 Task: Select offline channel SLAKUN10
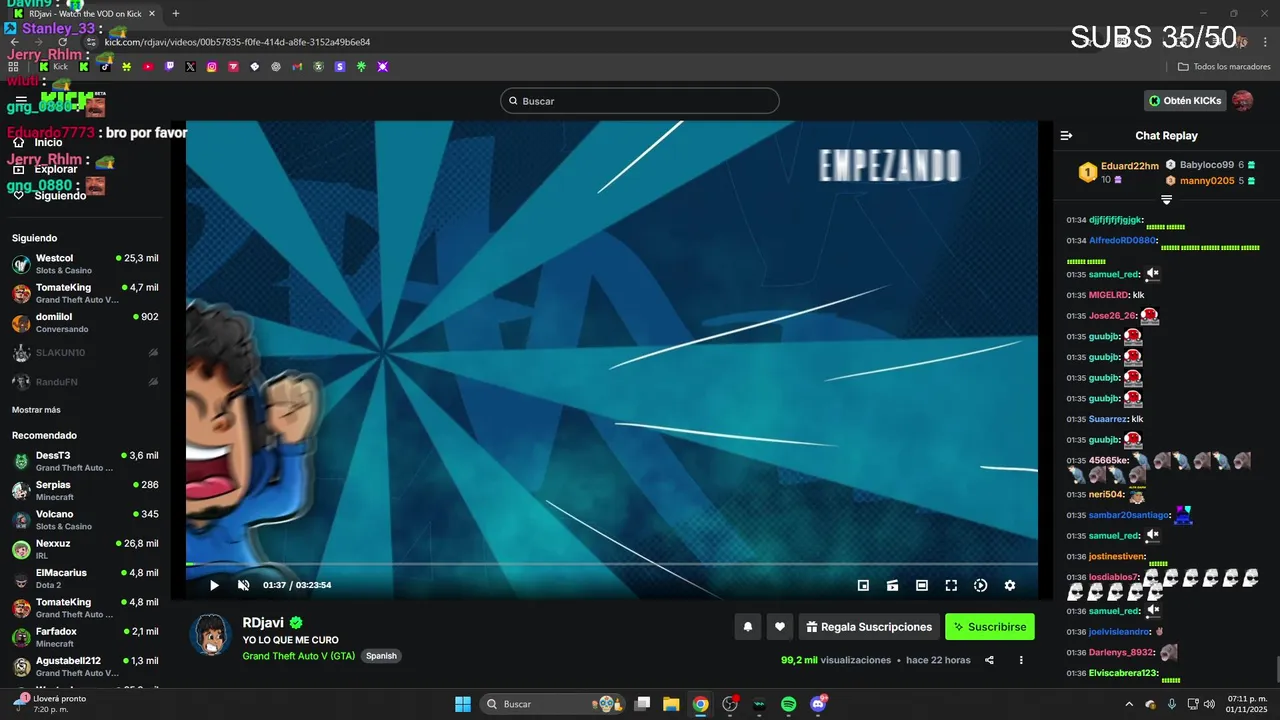pyautogui.click(x=85, y=353)
